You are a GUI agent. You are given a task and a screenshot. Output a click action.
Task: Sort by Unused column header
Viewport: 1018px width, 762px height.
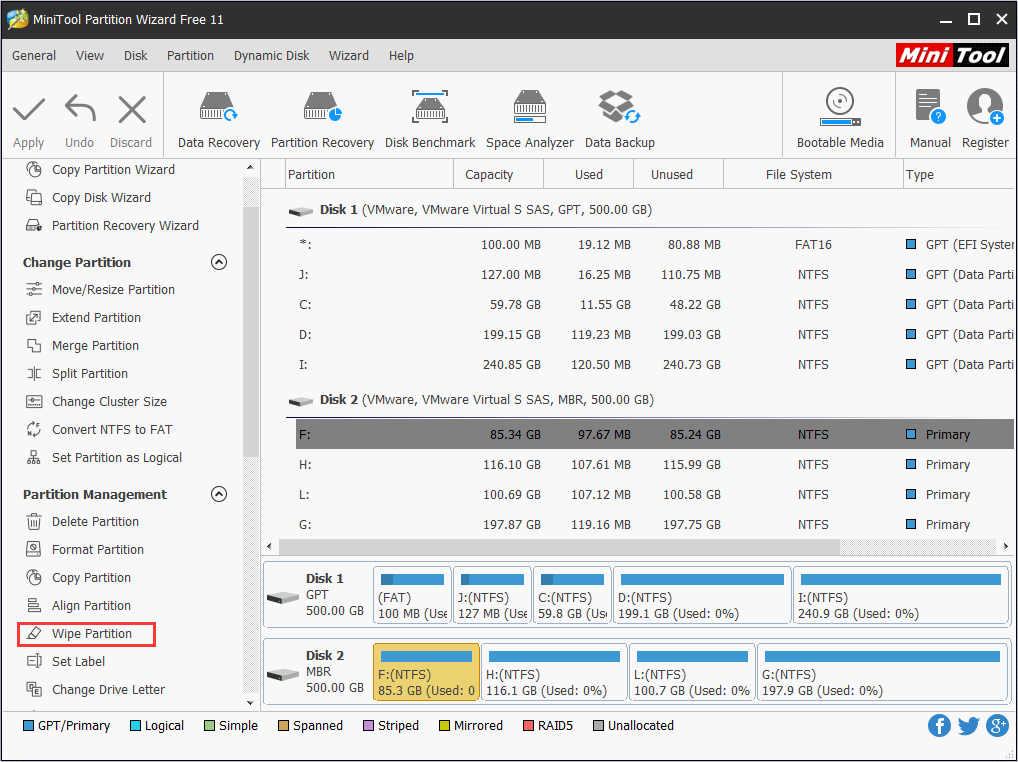(x=678, y=175)
